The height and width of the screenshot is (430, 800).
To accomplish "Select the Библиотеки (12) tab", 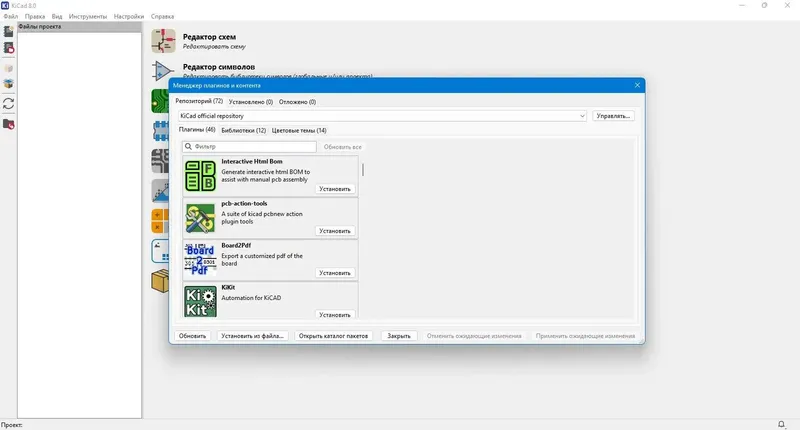I will [x=243, y=131].
